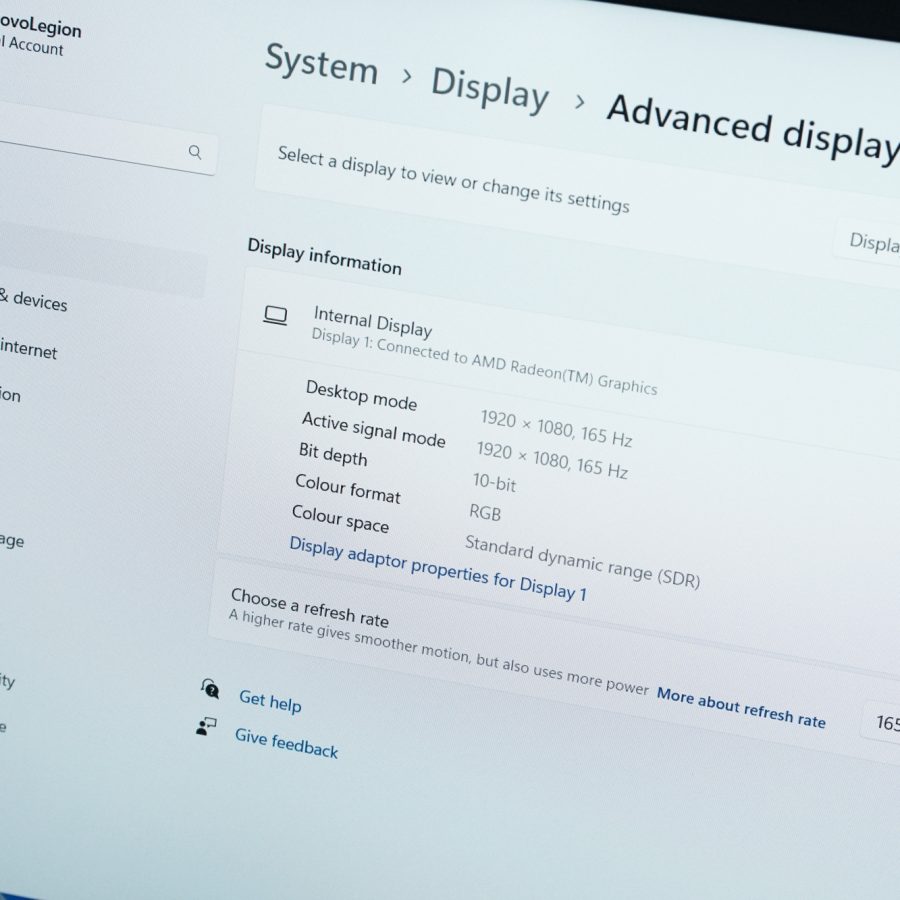Click 'Standard dynamic range (SDR)' value
This screenshot has height=900, width=900.
coord(583,561)
